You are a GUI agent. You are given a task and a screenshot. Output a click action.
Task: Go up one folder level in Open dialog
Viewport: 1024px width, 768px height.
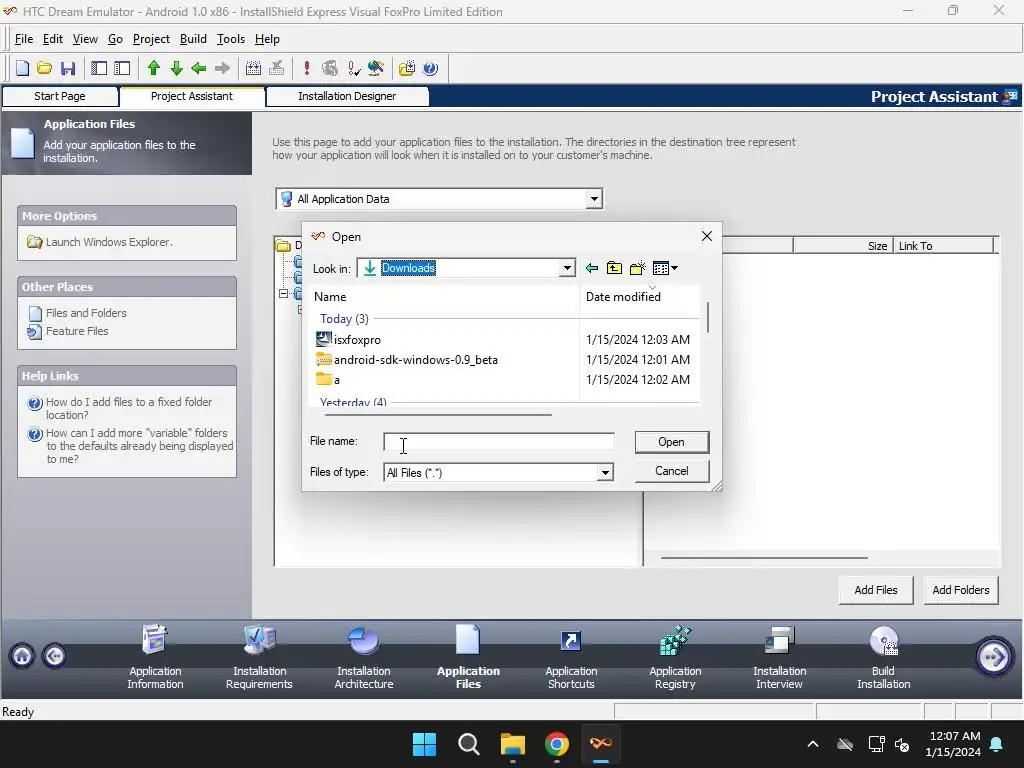click(x=614, y=268)
